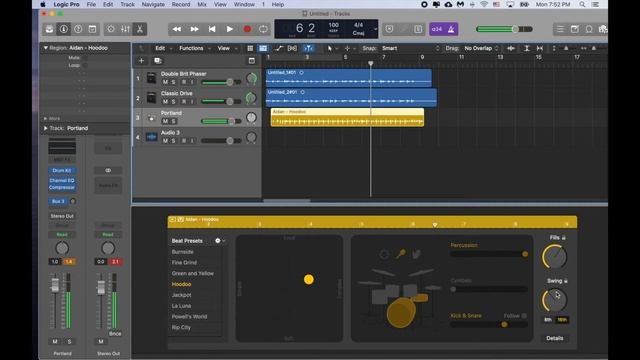Select 16th swing resolution
This screenshot has height=360, width=640.
[562, 320]
